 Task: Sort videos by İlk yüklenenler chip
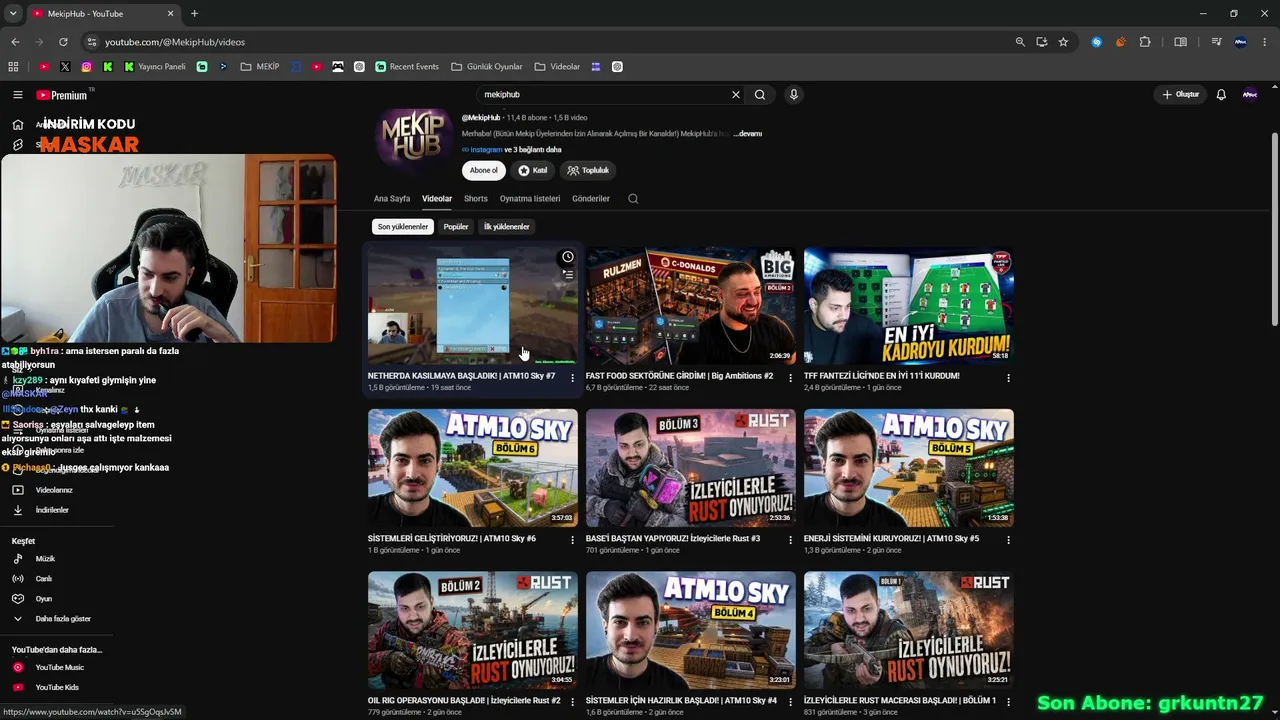(507, 227)
